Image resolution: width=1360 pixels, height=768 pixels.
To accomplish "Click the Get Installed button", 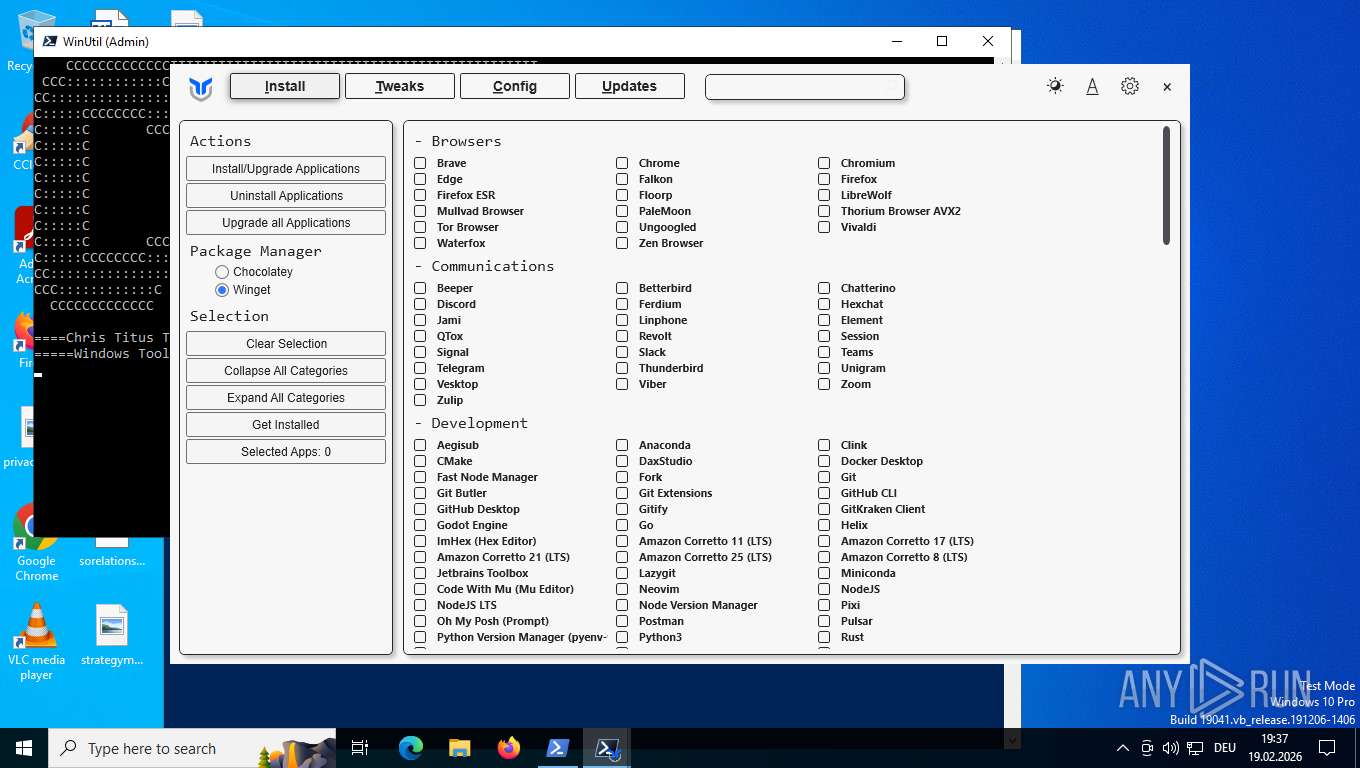I will [x=286, y=425].
